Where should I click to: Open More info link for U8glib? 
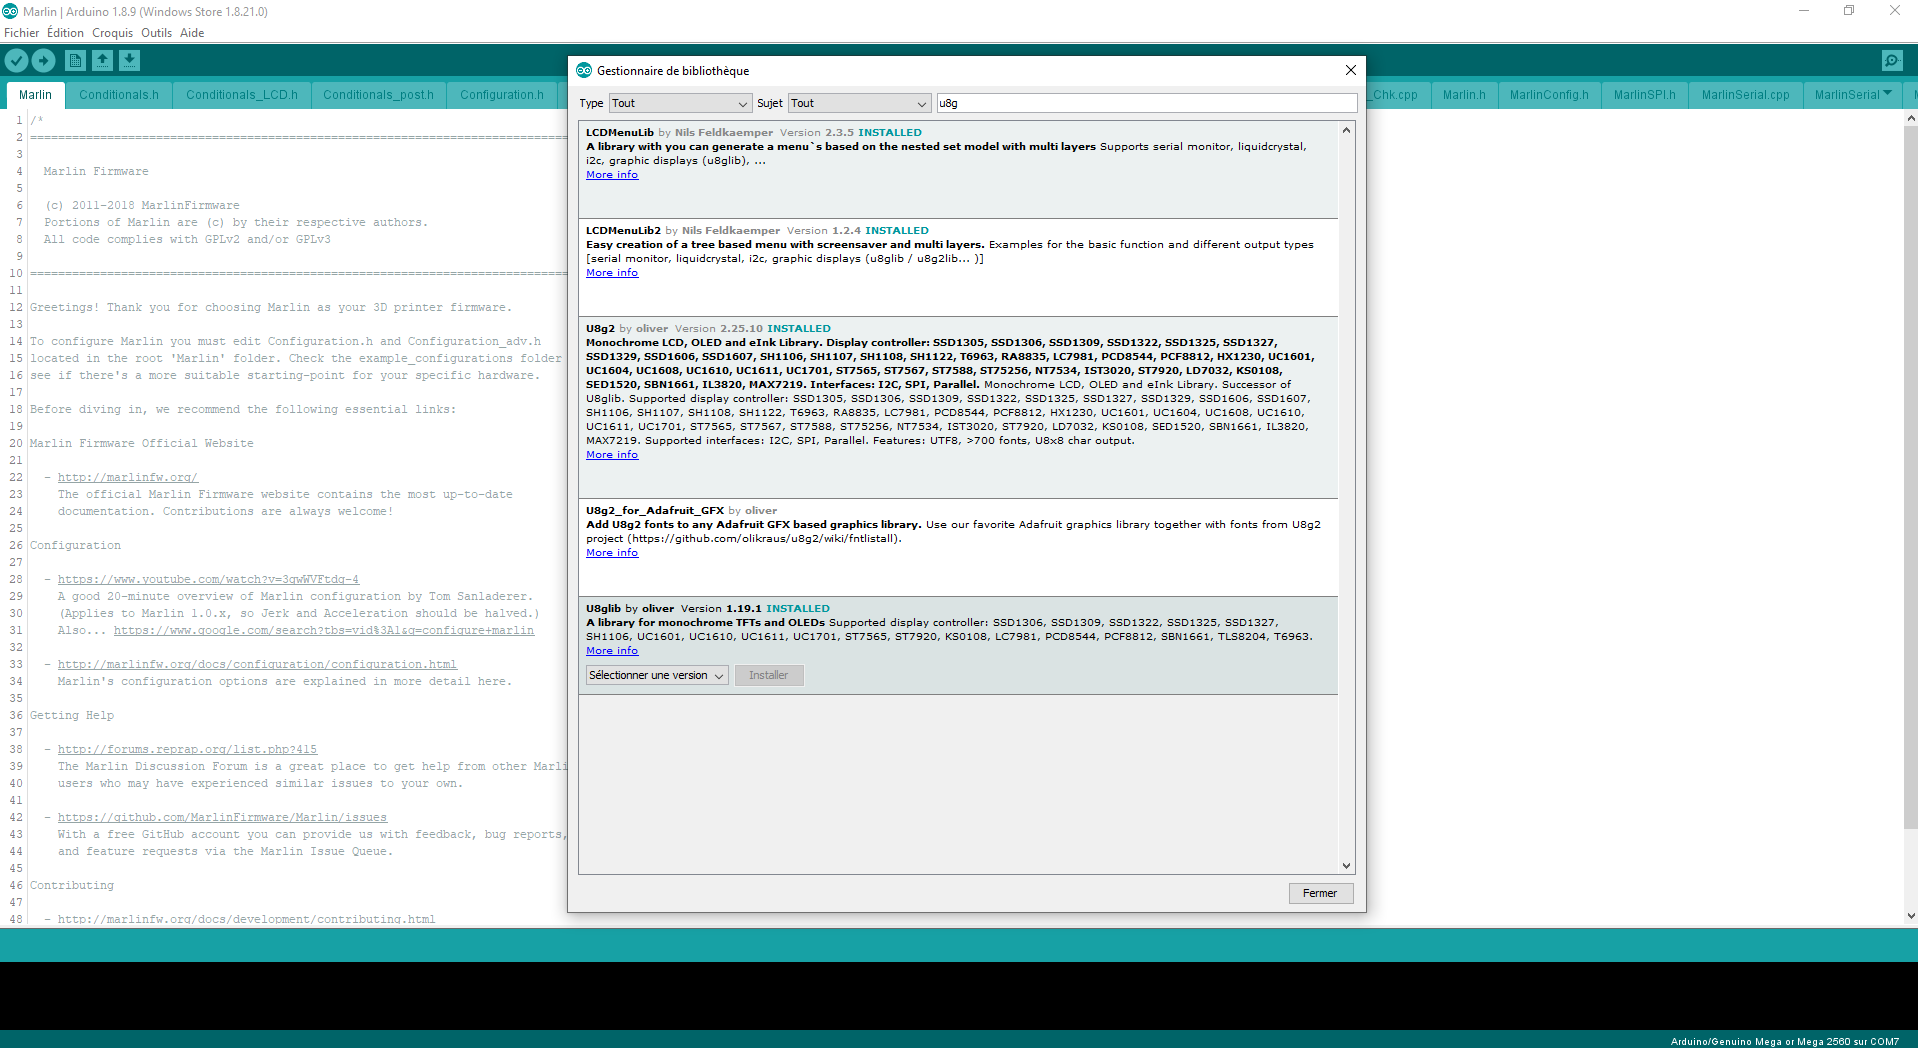pyautogui.click(x=612, y=651)
